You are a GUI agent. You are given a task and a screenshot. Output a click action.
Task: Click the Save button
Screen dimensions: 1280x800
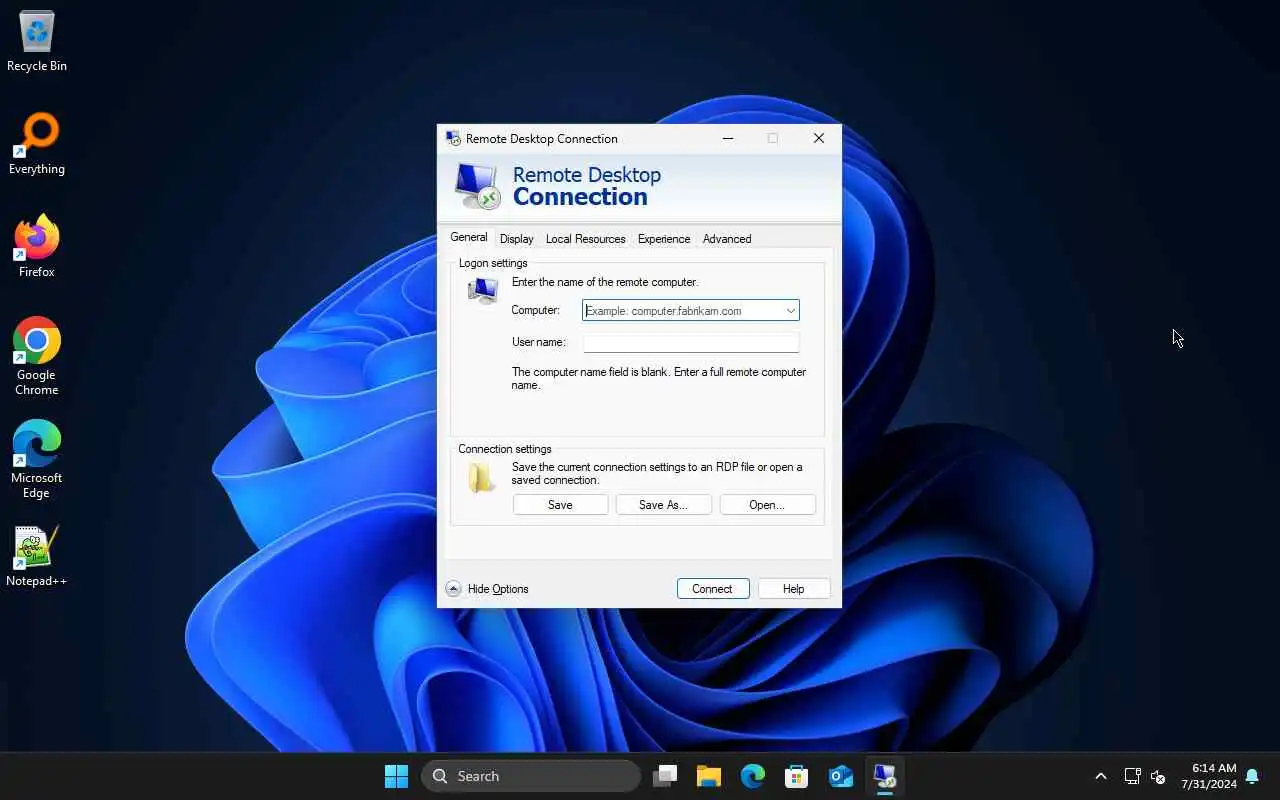pos(560,505)
